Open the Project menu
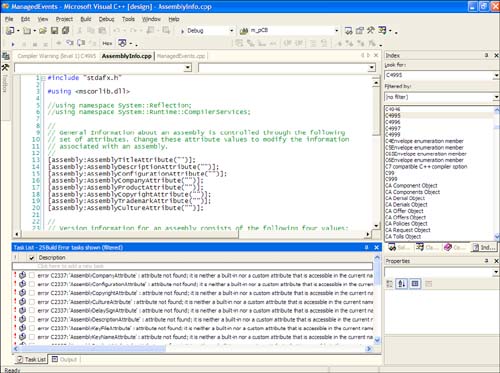This screenshot has height=373, width=500. [x=64, y=19]
